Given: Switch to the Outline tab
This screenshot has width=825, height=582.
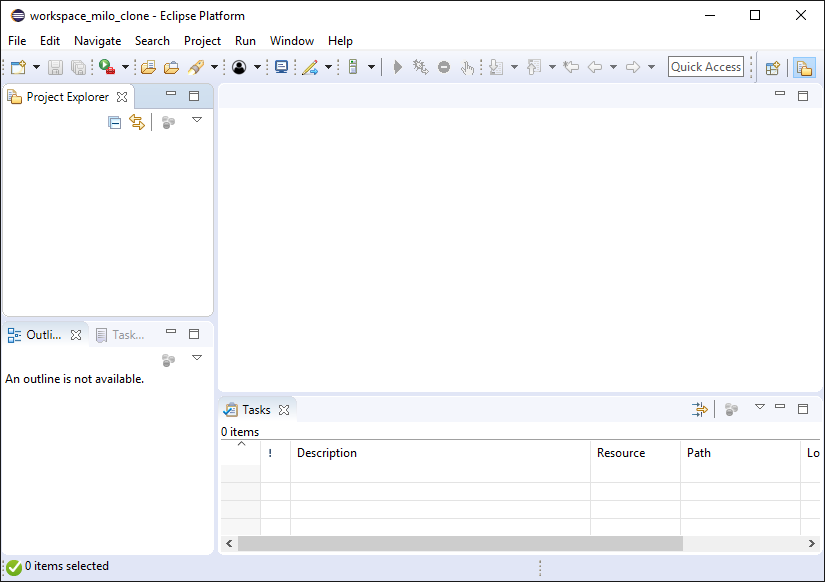Looking at the screenshot, I should pyautogui.click(x=43, y=335).
